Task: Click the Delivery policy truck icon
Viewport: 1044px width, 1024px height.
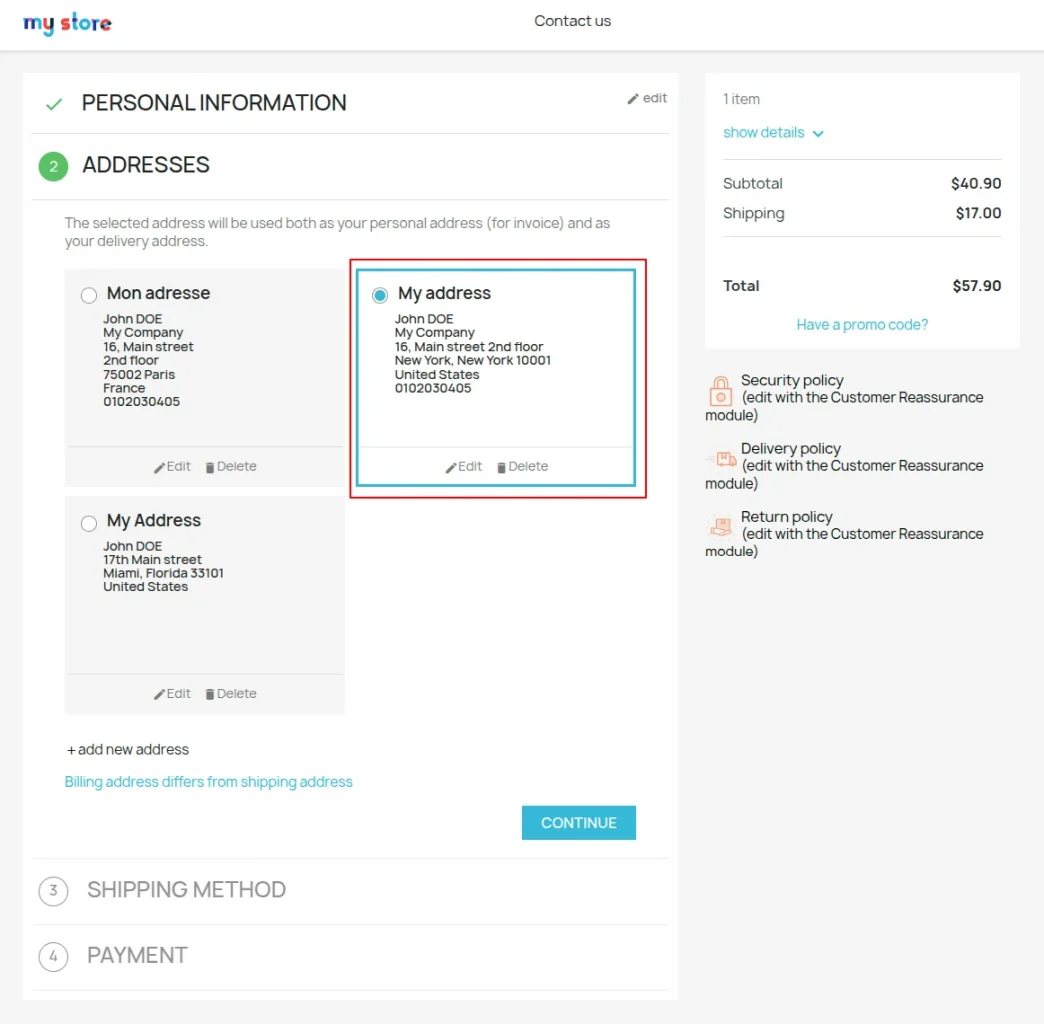Action: pyautogui.click(x=721, y=459)
